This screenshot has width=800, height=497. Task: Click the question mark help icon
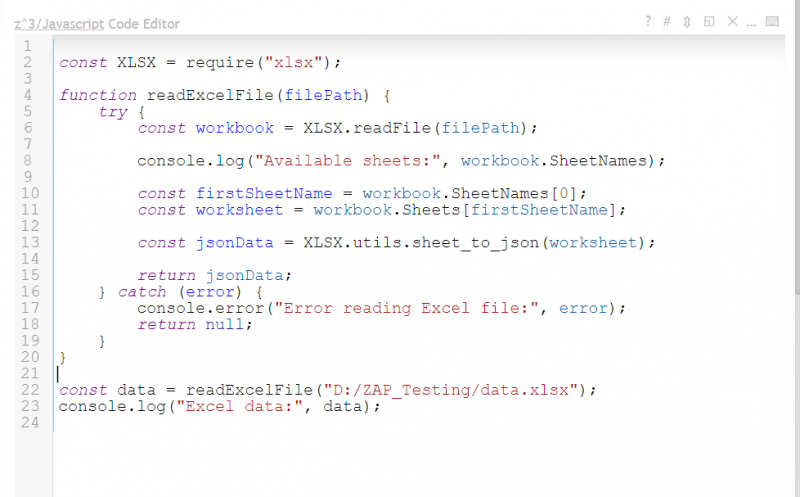(x=648, y=21)
